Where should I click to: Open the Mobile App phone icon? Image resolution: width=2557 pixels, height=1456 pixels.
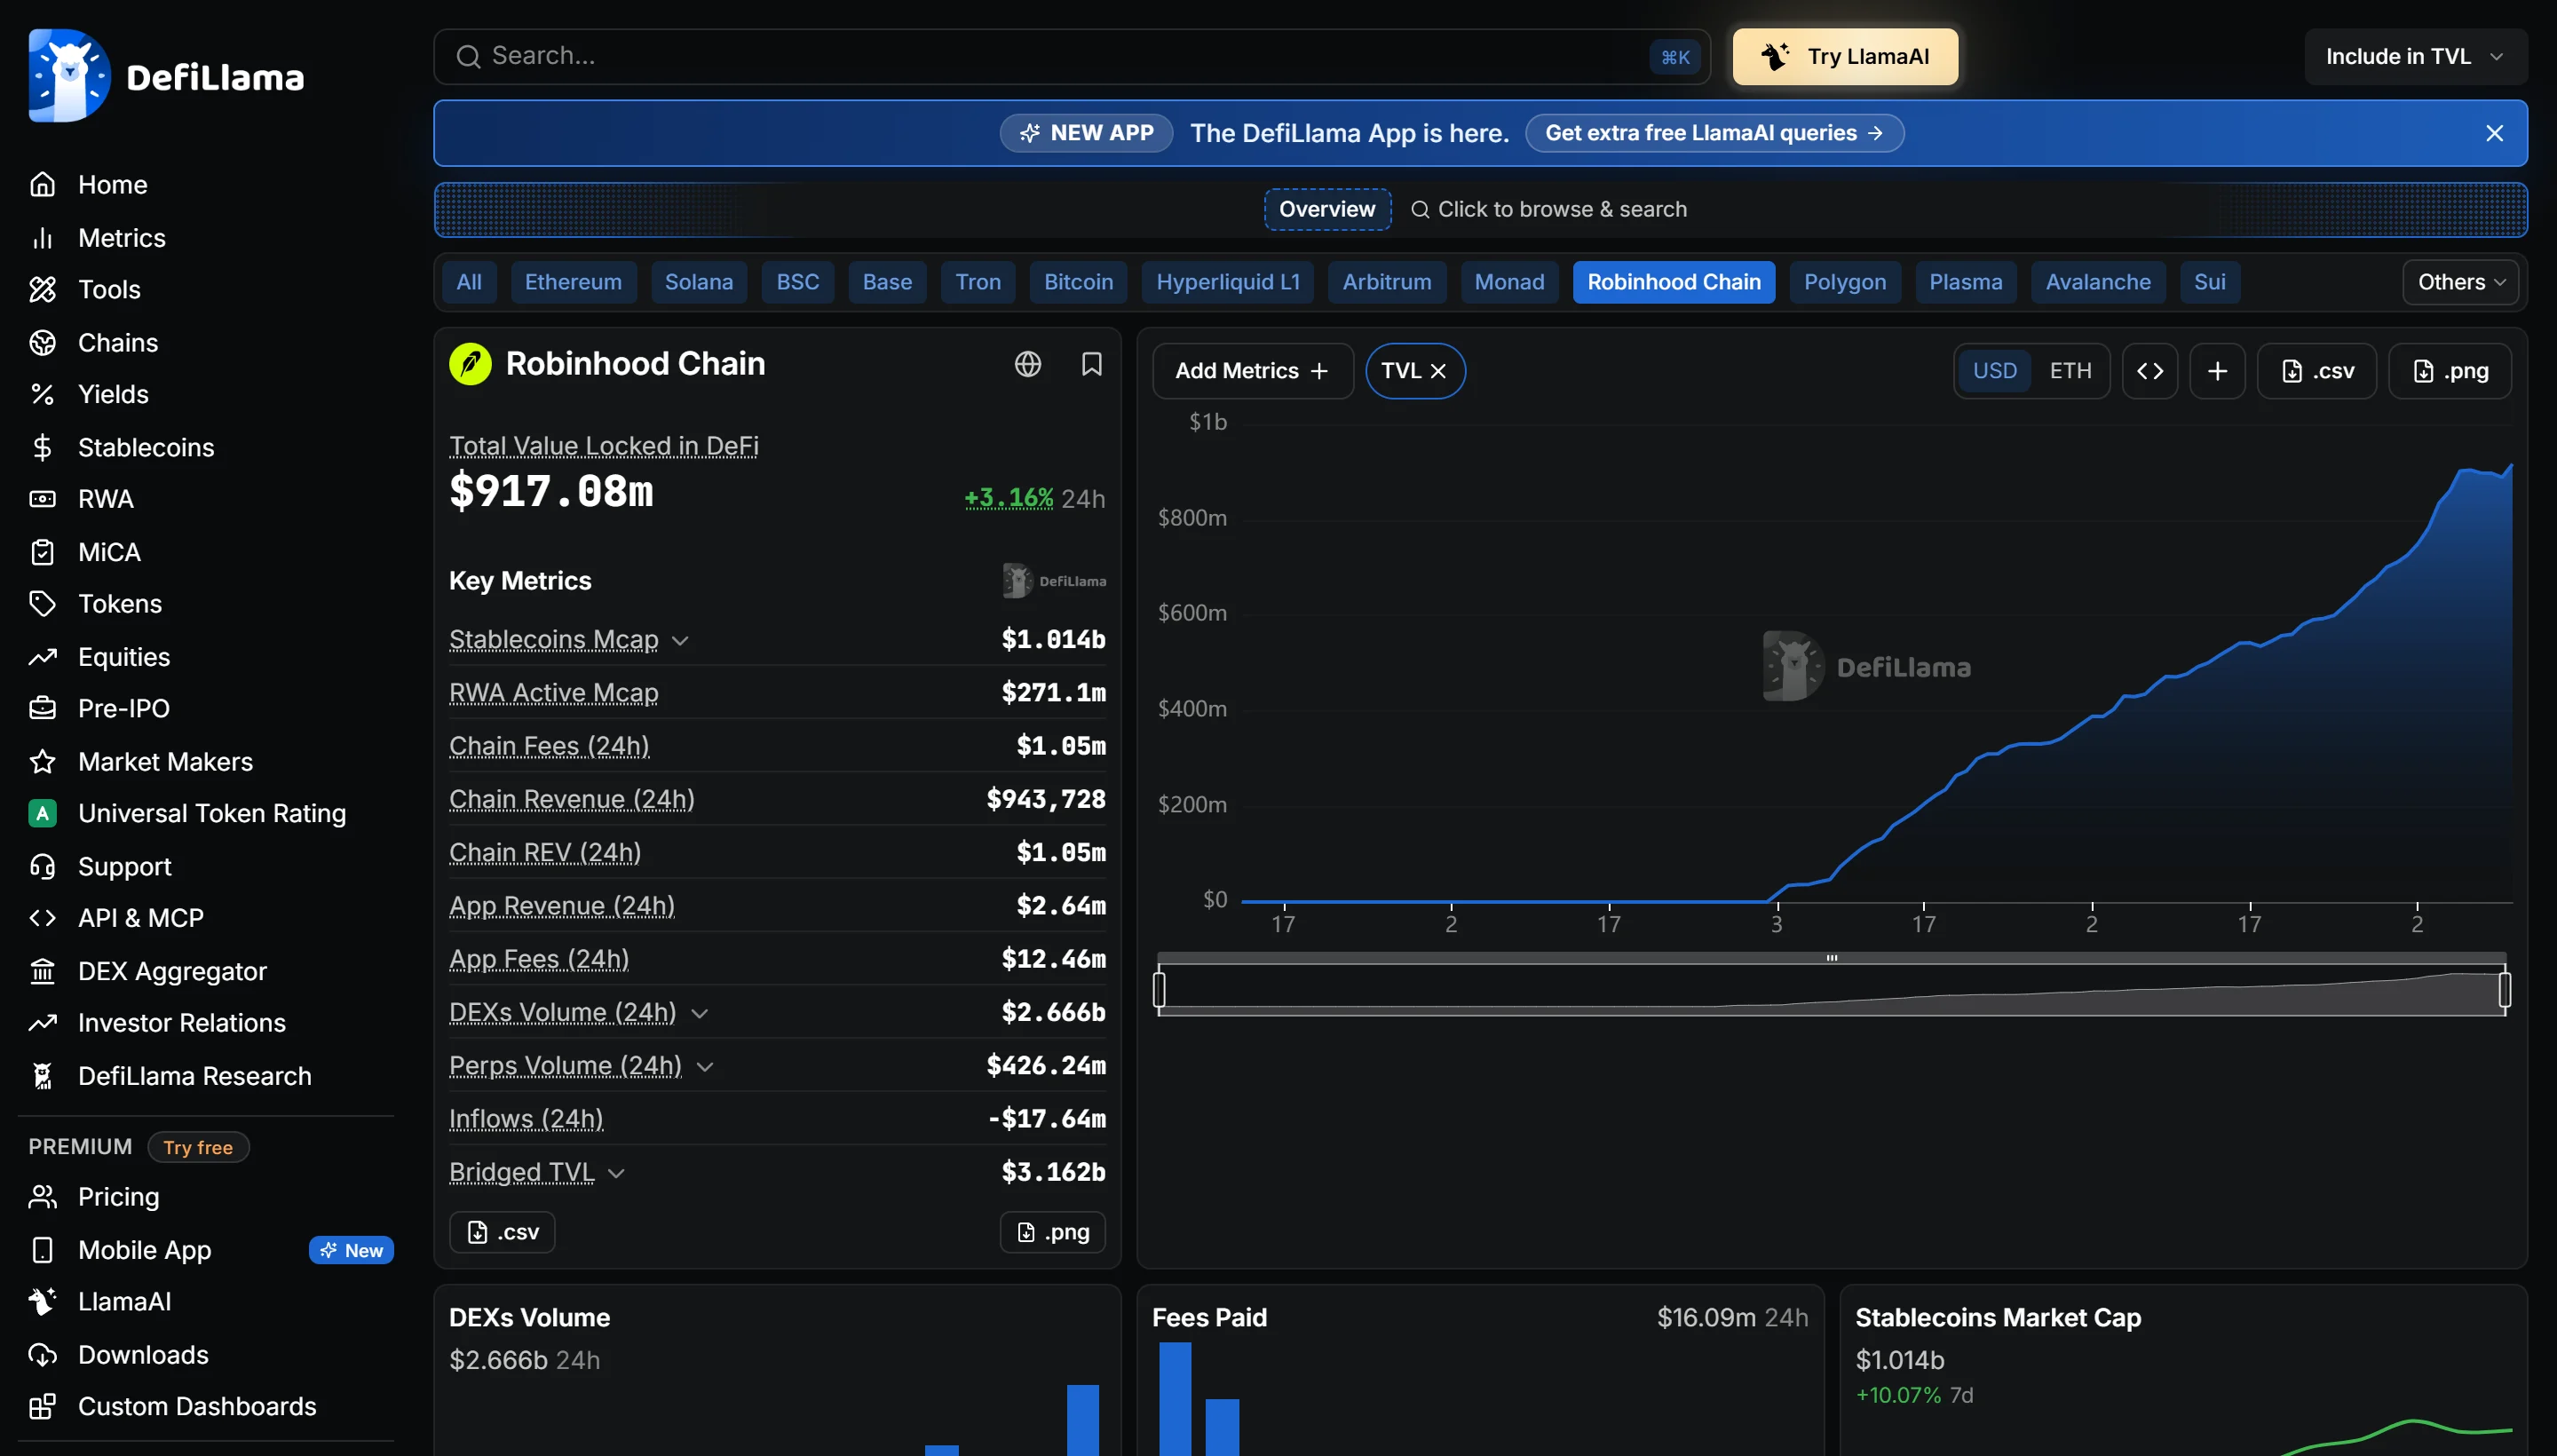point(42,1250)
